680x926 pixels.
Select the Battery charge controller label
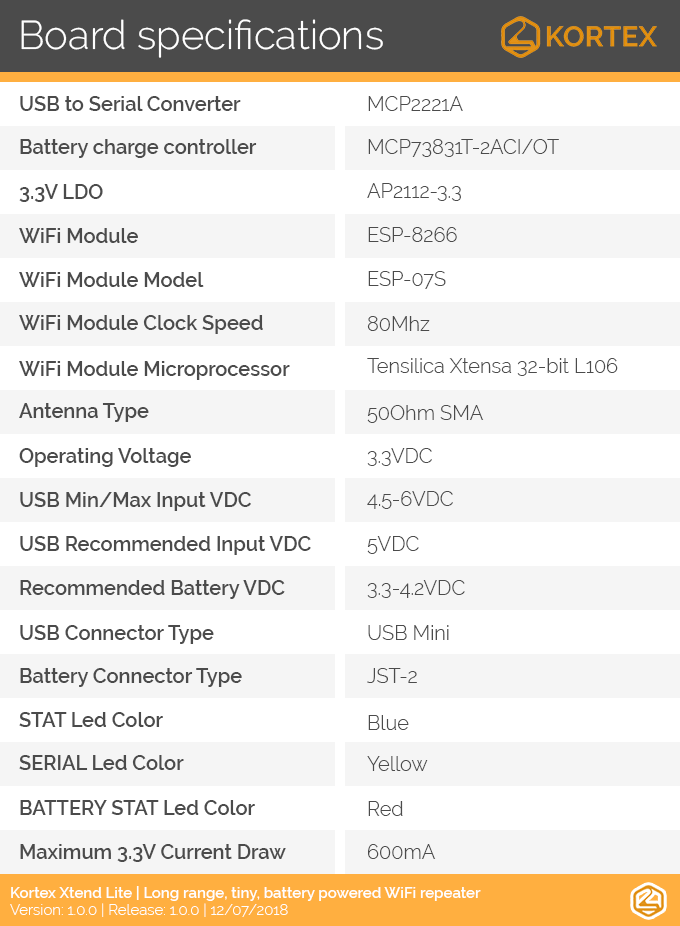click(x=138, y=147)
